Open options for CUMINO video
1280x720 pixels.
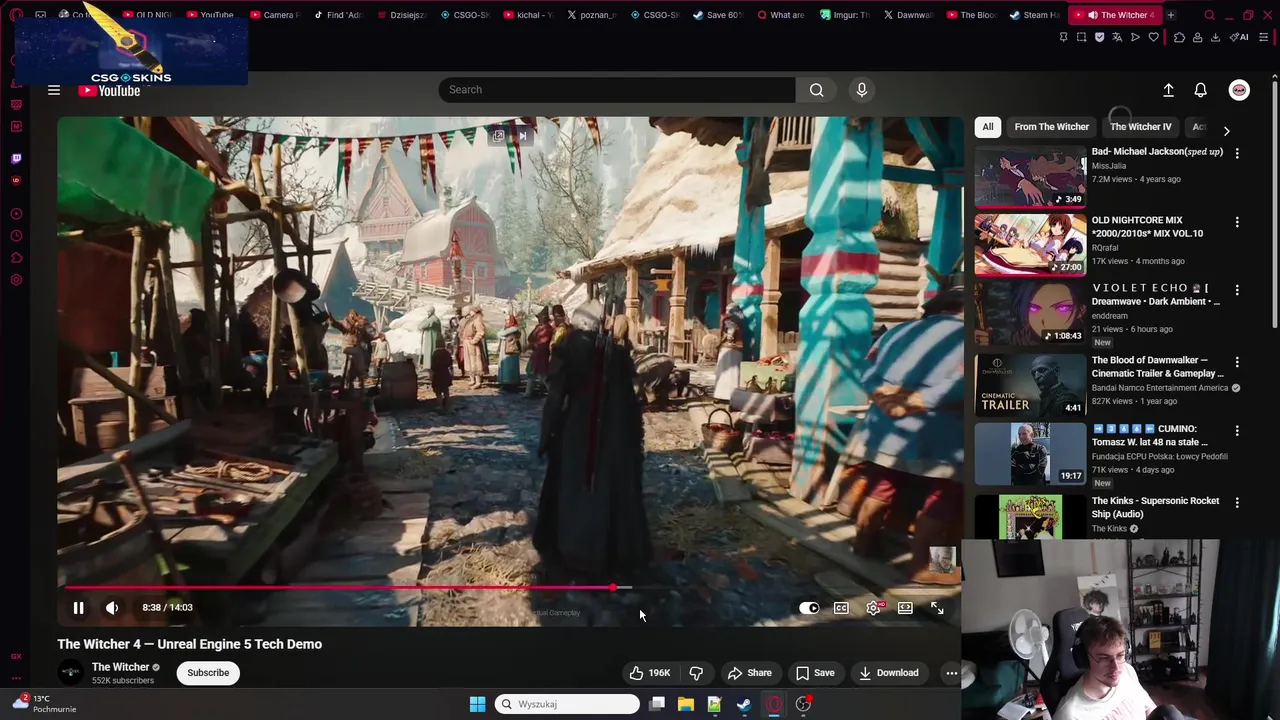(x=1237, y=431)
